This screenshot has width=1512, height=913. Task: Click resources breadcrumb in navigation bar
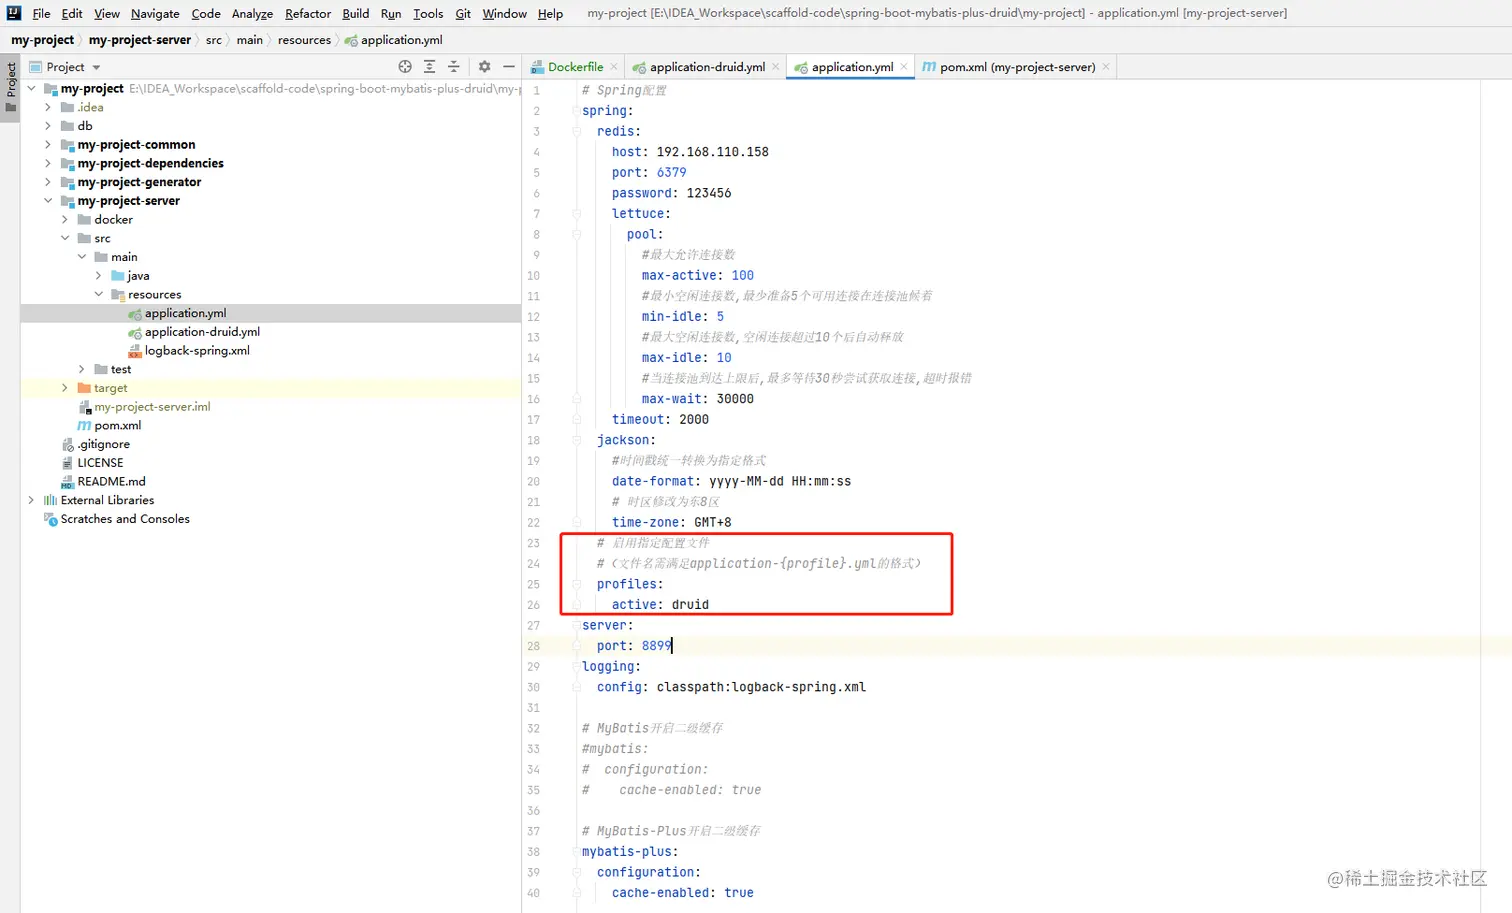click(x=304, y=40)
